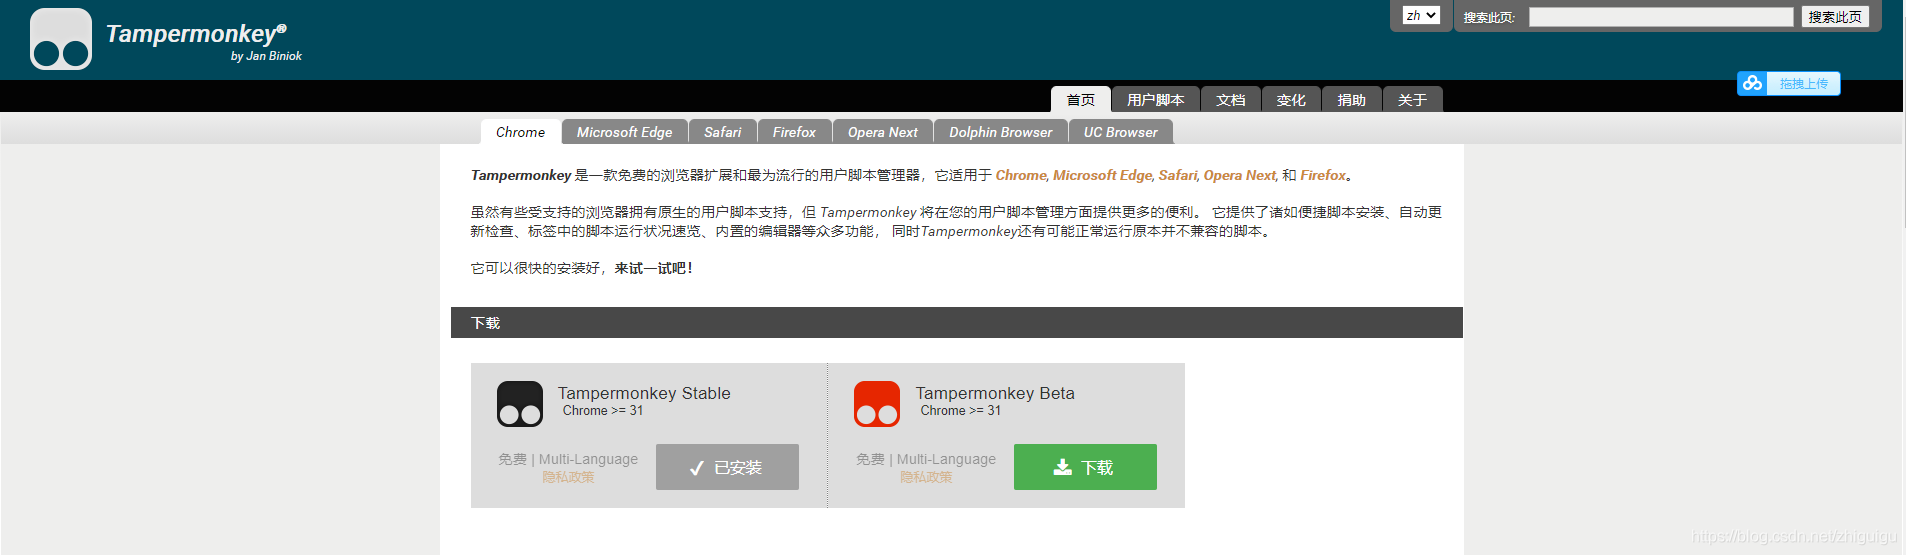Select the 首页 navigation tab
This screenshot has width=1906, height=555.
pyautogui.click(x=1081, y=99)
